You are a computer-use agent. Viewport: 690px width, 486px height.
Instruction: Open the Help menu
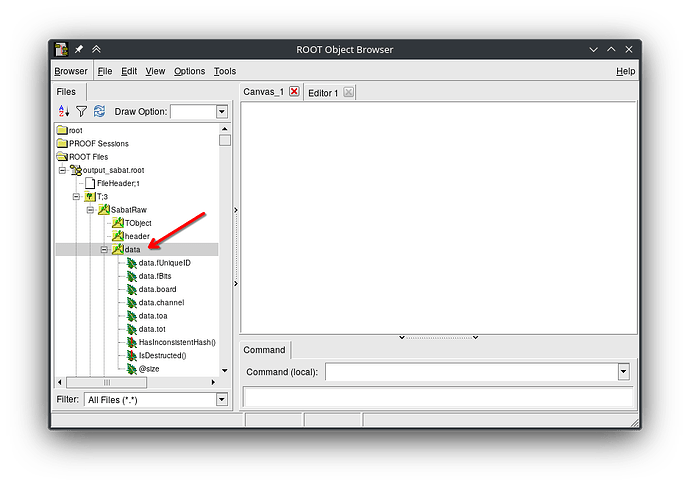(x=625, y=71)
